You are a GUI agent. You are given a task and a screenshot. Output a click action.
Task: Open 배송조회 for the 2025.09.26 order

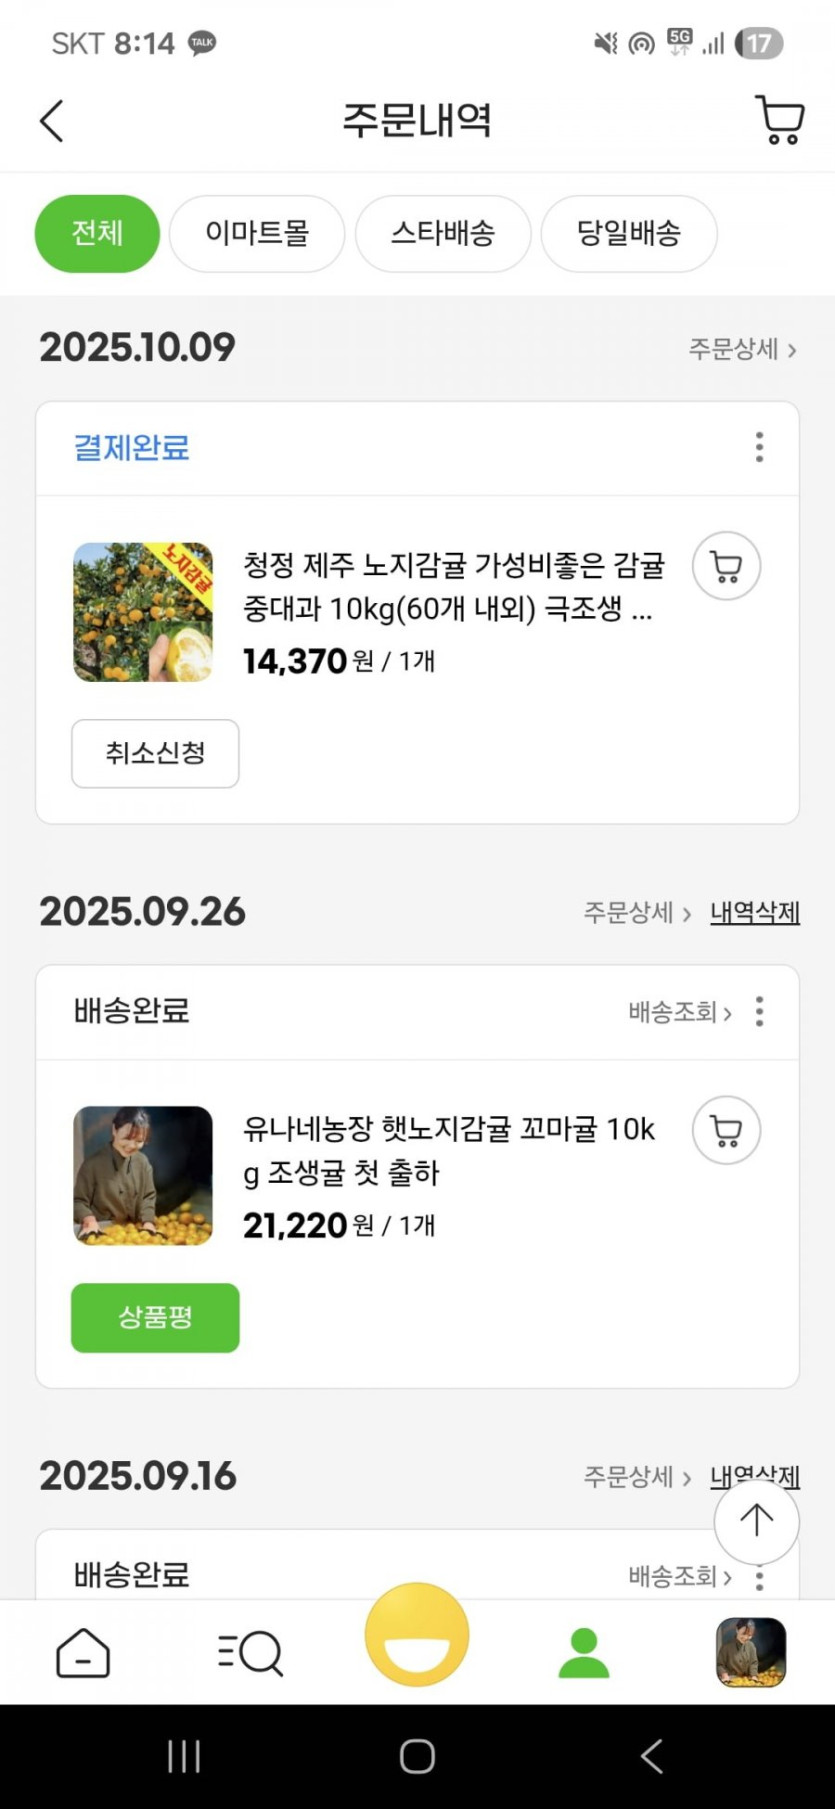(x=680, y=1012)
